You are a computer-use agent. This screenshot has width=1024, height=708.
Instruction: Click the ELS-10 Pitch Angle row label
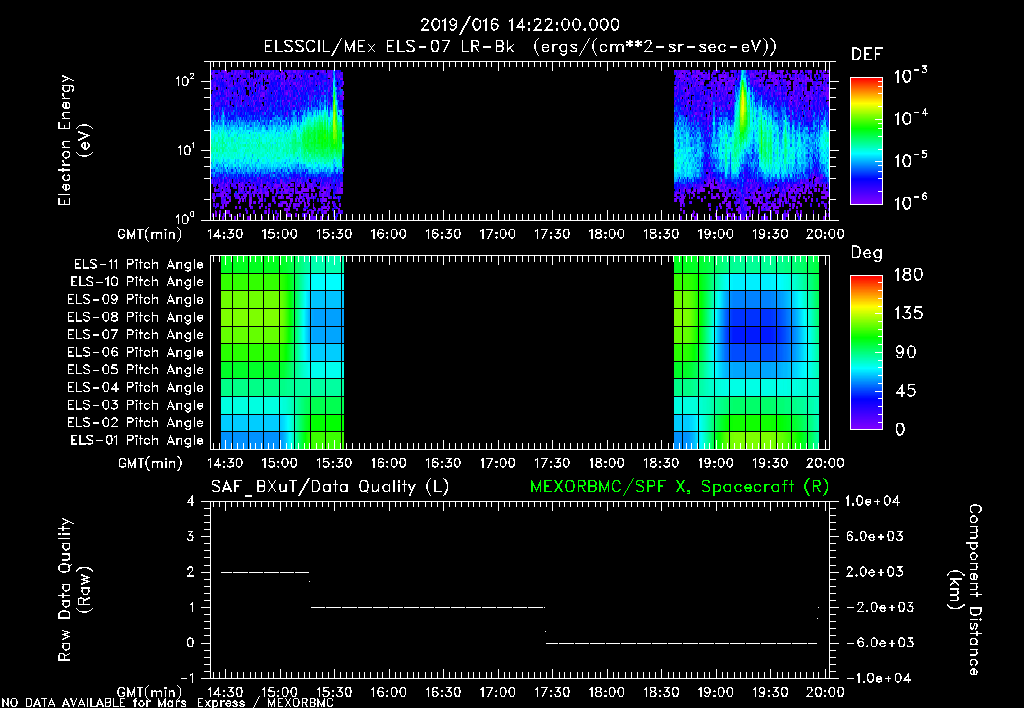[137, 282]
